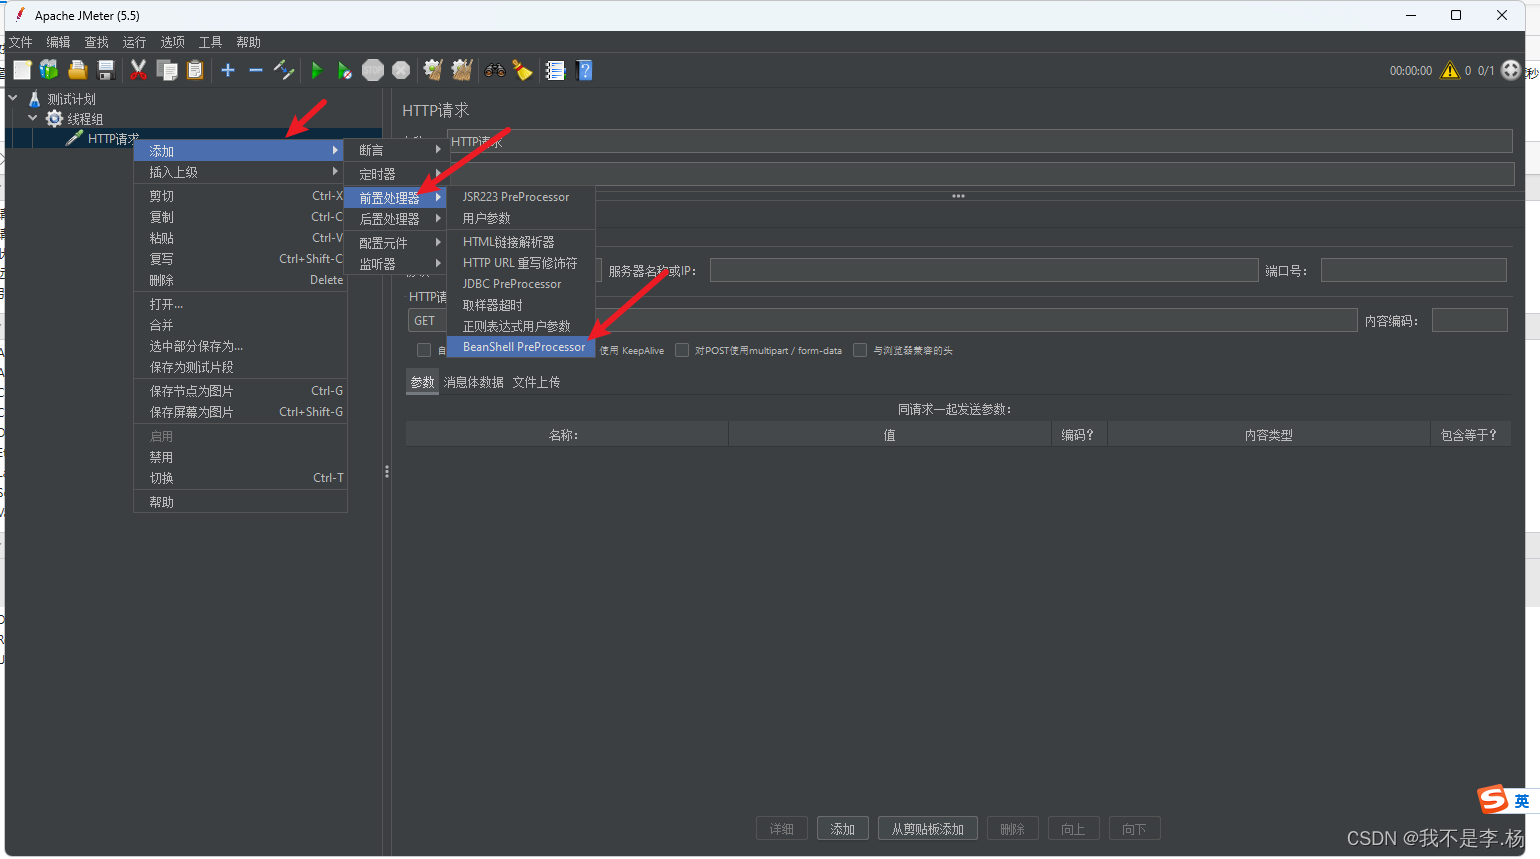The height and width of the screenshot is (859, 1540).
Task: Open Search with binoculars icon
Action: (495, 70)
